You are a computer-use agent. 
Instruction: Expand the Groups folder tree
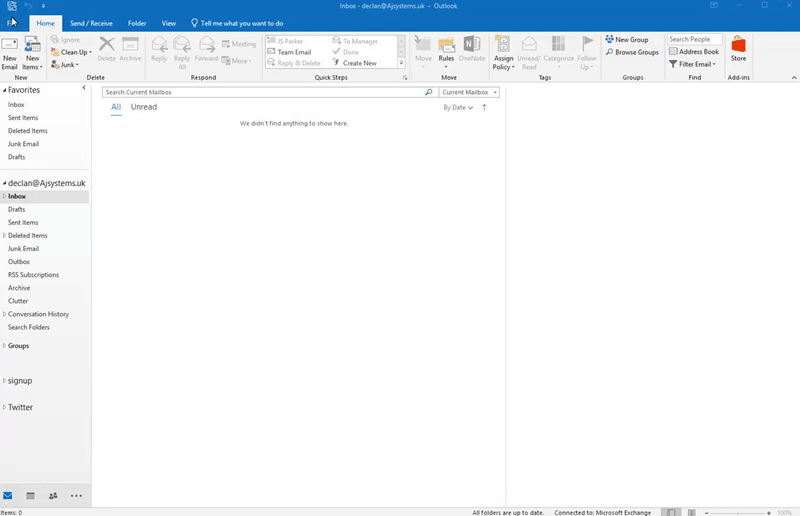pyautogui.click(x=4, y=346)
